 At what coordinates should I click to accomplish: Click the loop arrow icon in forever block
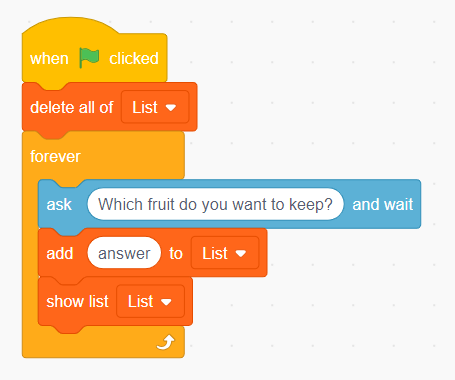click(166, 342)
